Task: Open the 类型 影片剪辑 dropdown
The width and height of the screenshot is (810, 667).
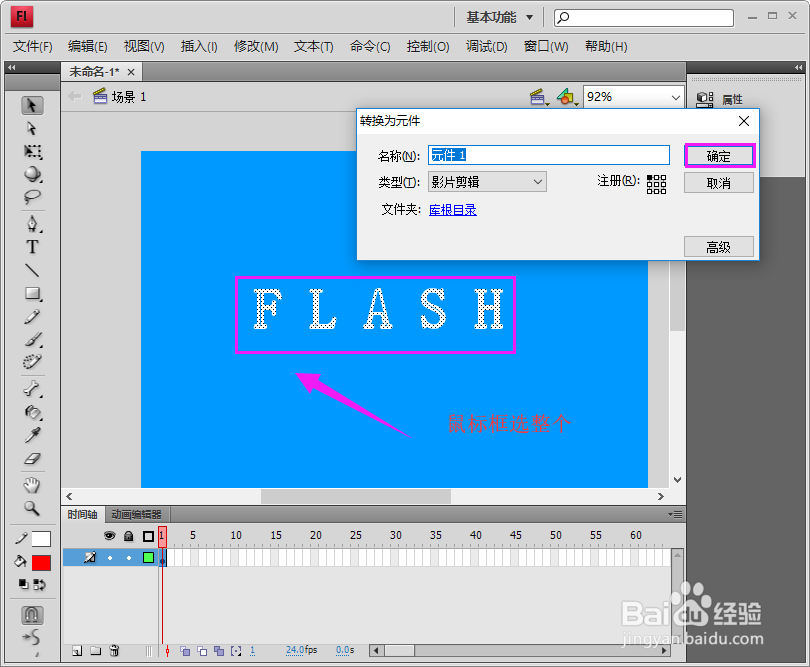Action: tap(487, 182)
